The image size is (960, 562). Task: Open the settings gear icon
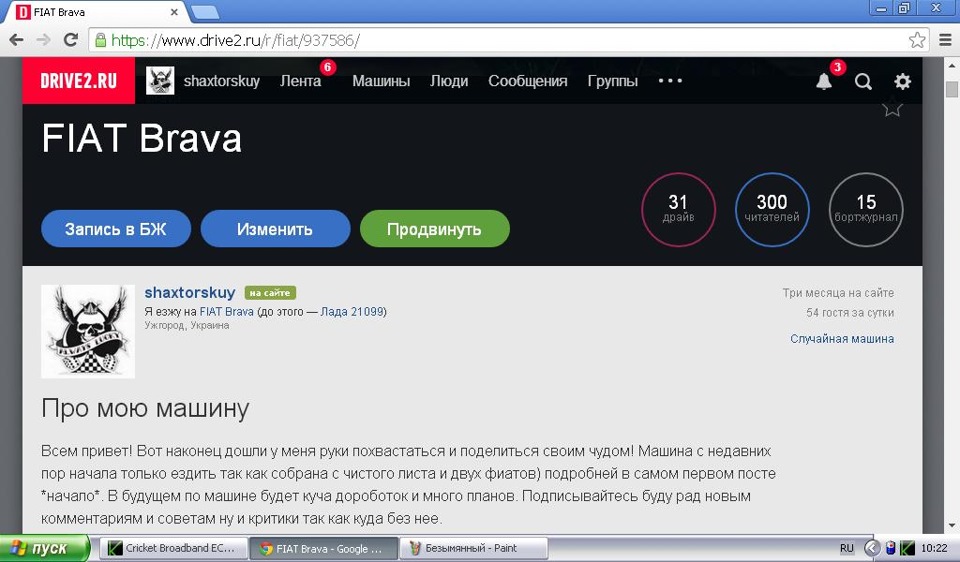(902, 81)
